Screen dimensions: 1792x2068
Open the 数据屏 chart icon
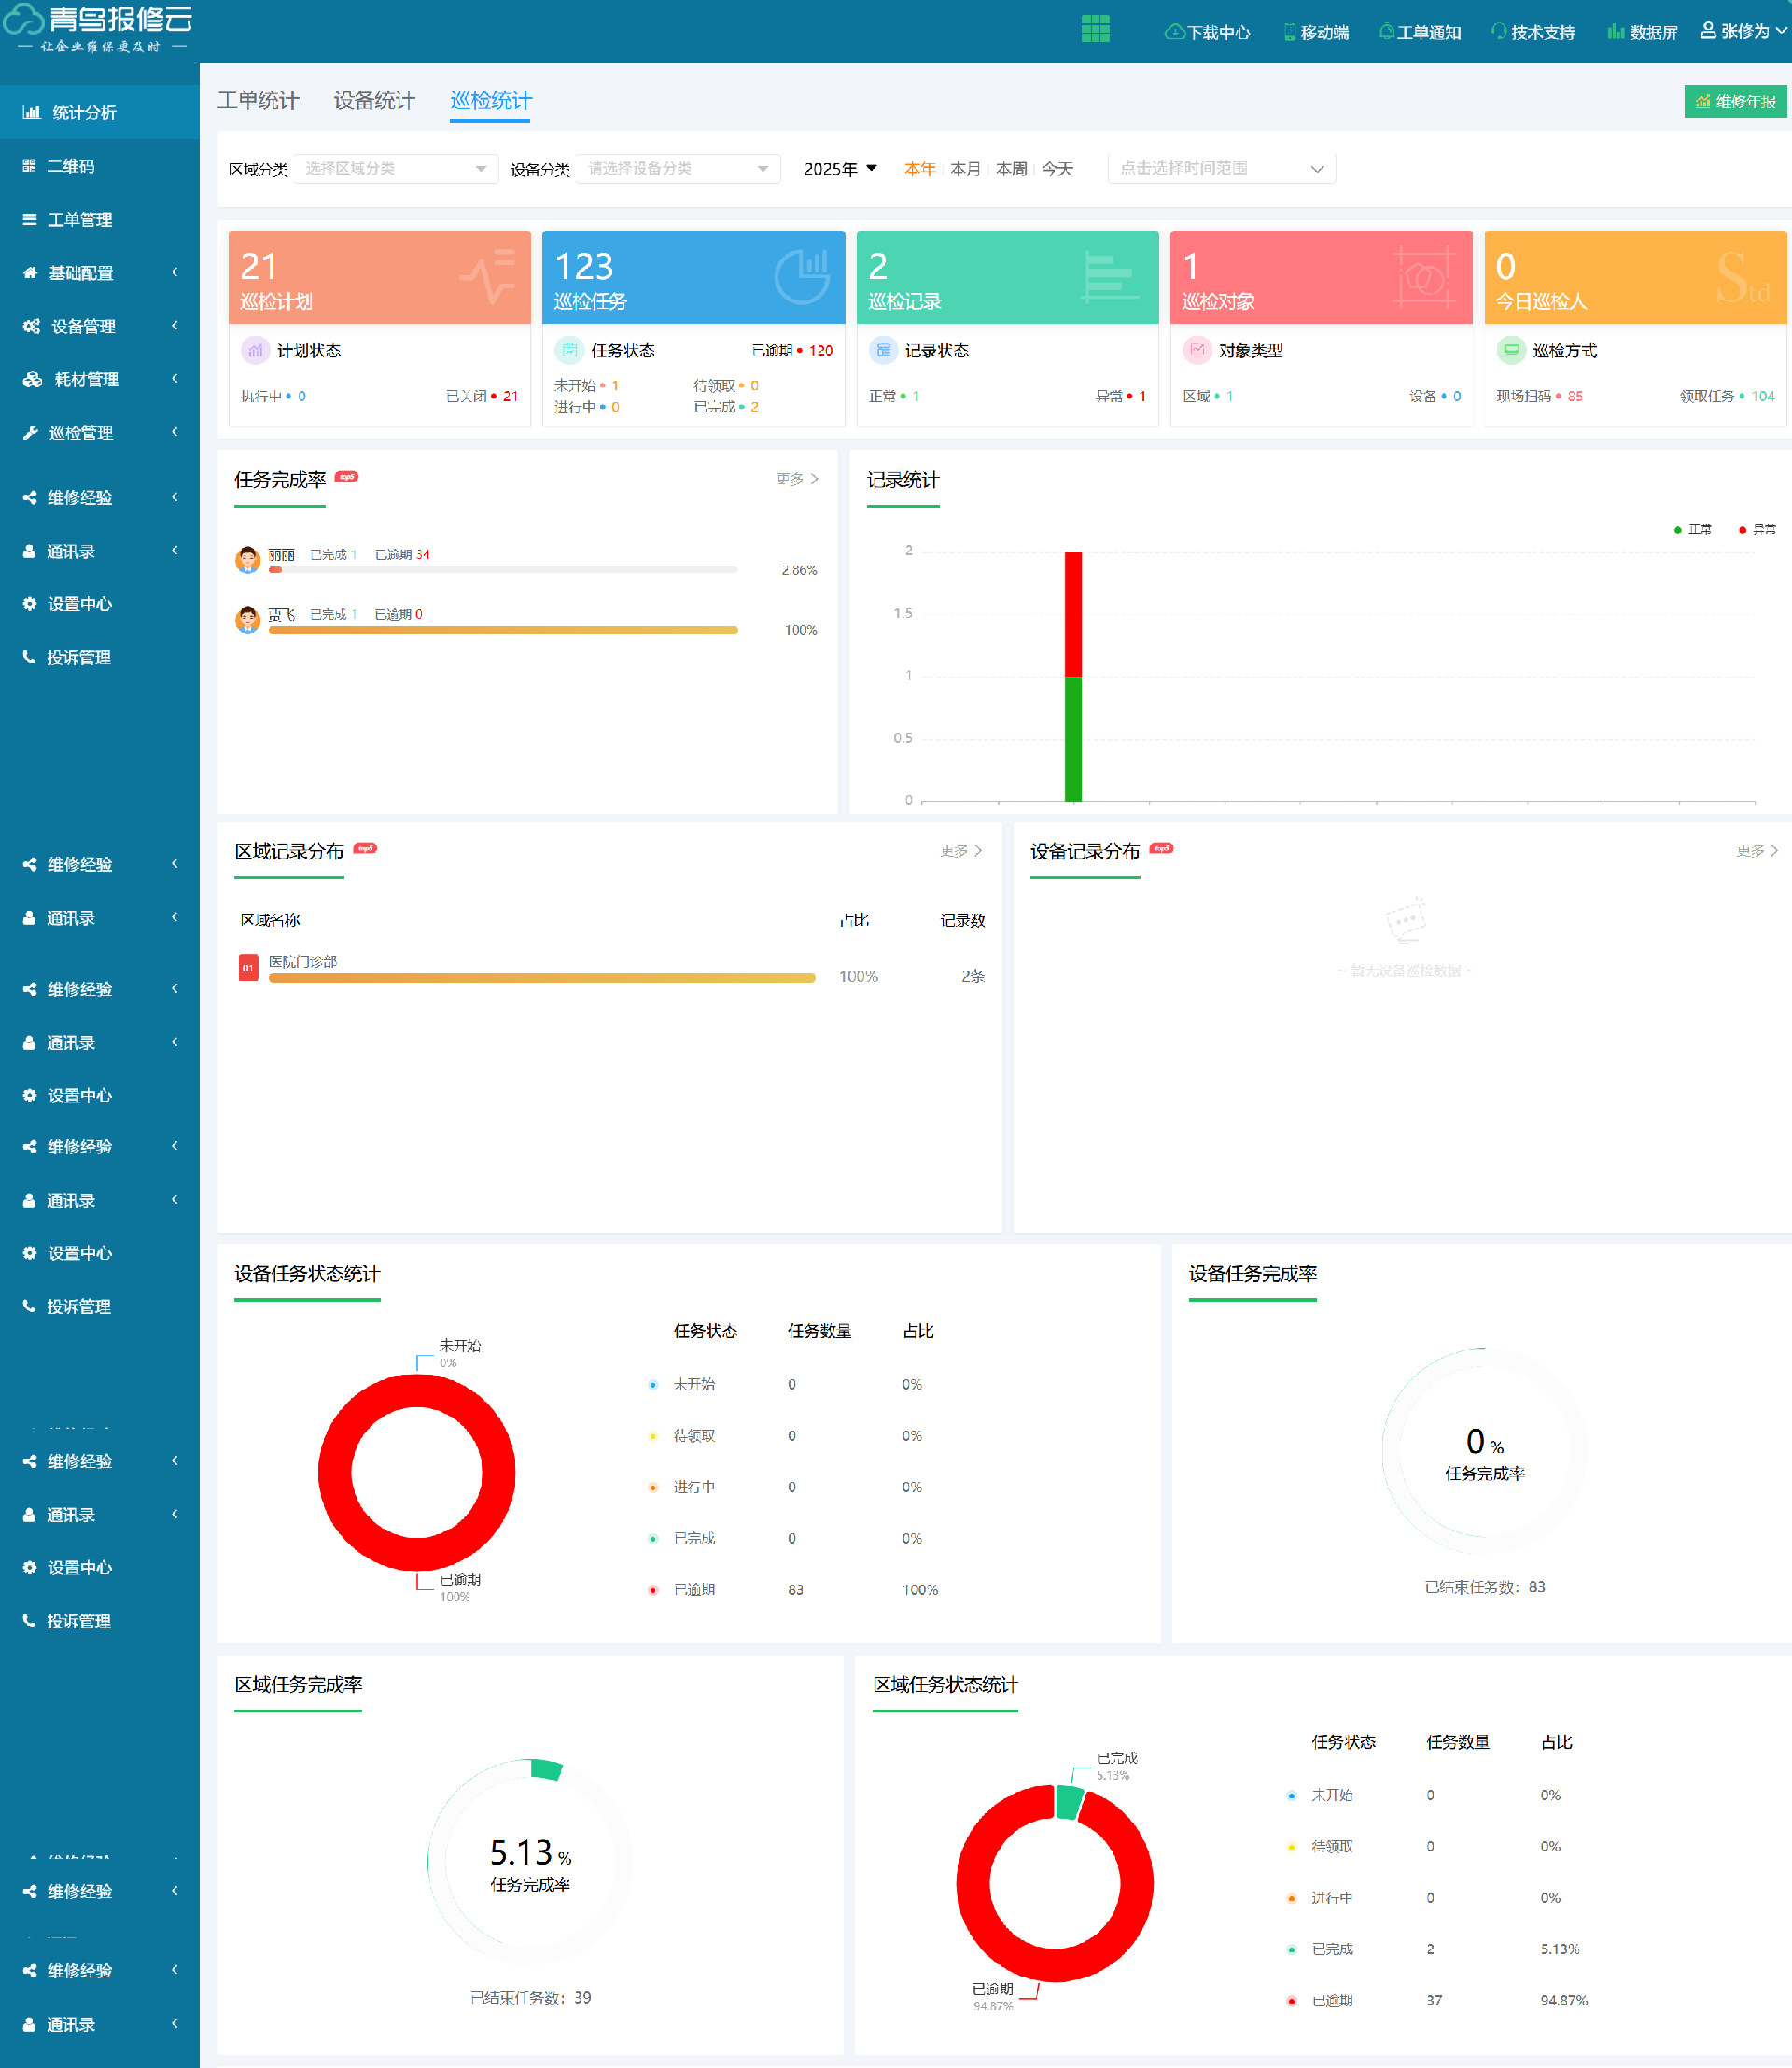(x=1615, y=32)
